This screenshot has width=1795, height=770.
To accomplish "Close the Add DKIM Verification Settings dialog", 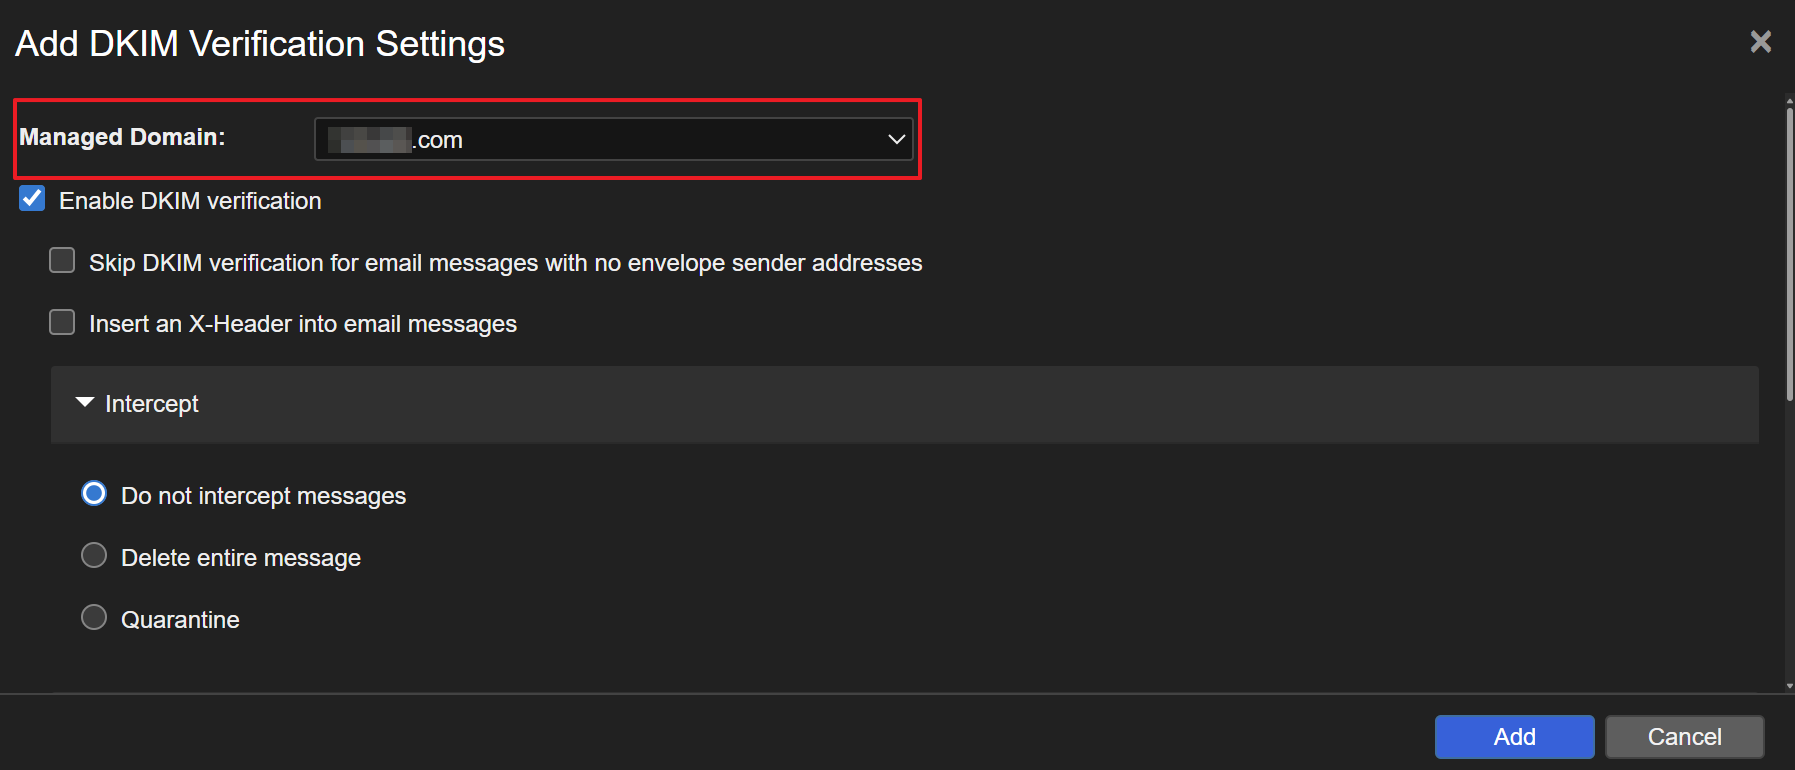I will (x=1760, y=42).
